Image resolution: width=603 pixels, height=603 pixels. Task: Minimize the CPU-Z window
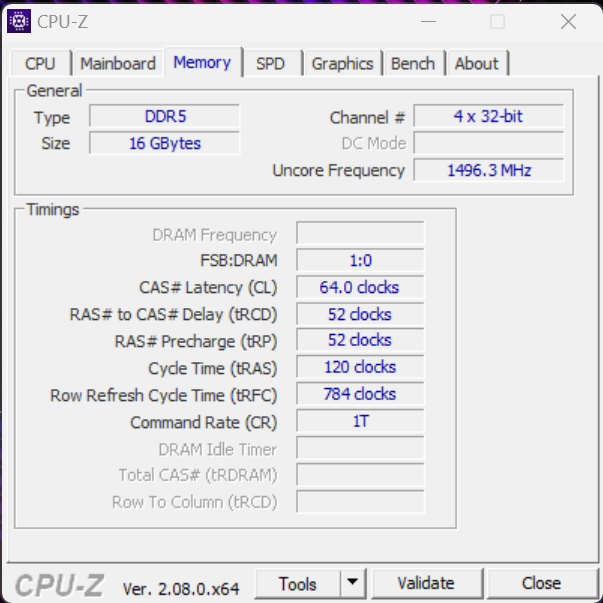428,22
